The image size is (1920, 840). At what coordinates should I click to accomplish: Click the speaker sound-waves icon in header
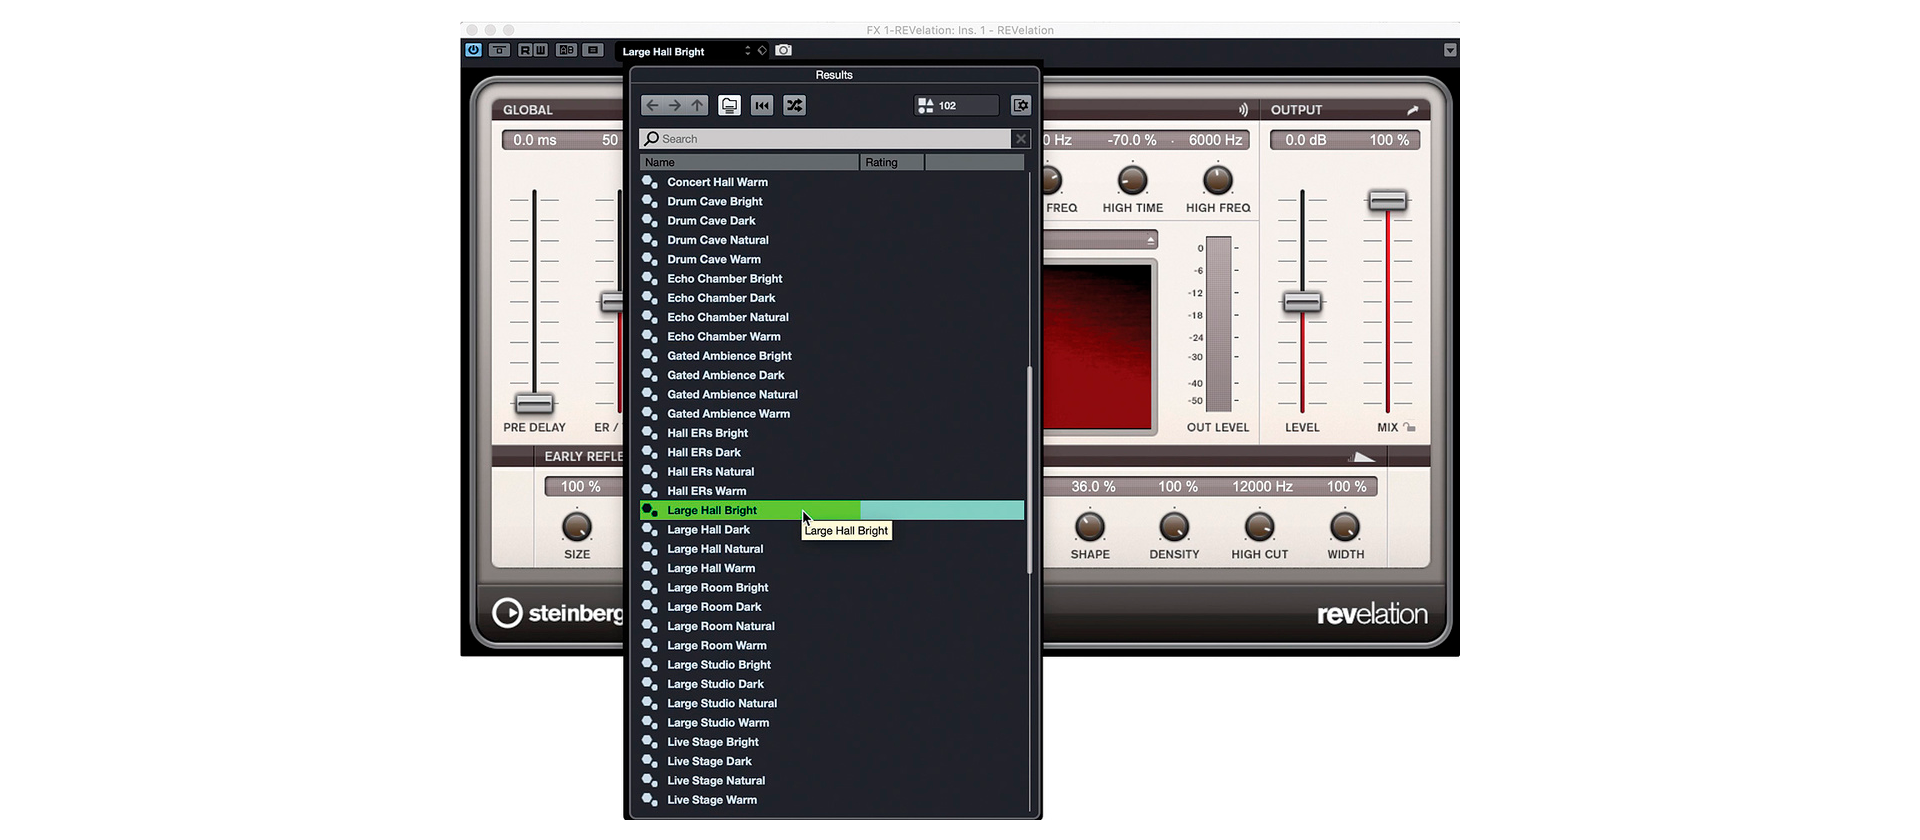point(1243,110)
